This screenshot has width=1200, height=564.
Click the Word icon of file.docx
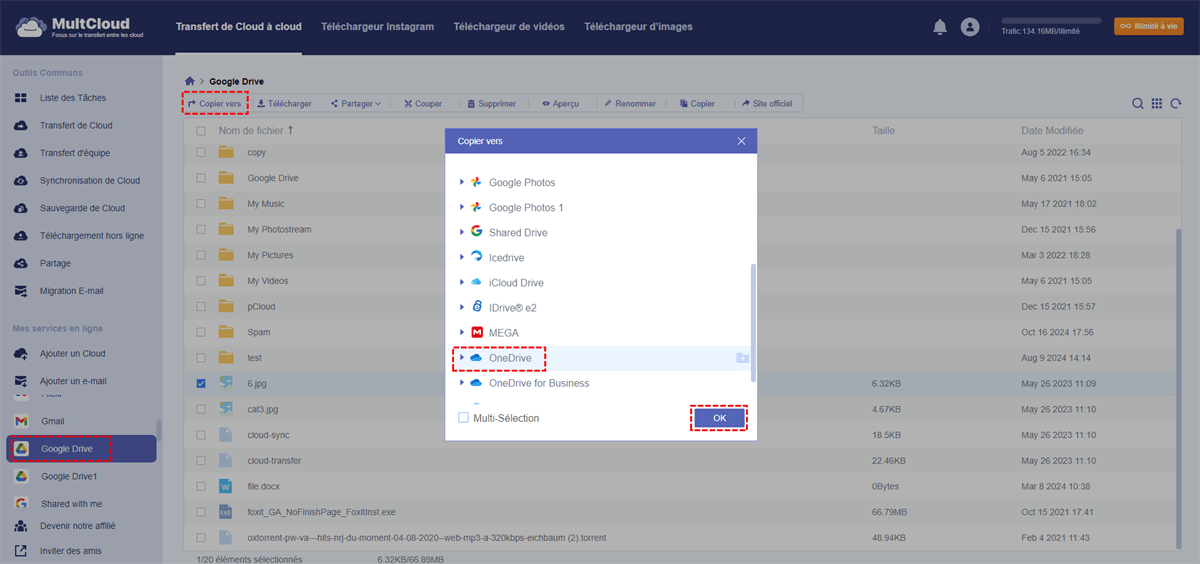pyautogui.click(x=226, y=486)
